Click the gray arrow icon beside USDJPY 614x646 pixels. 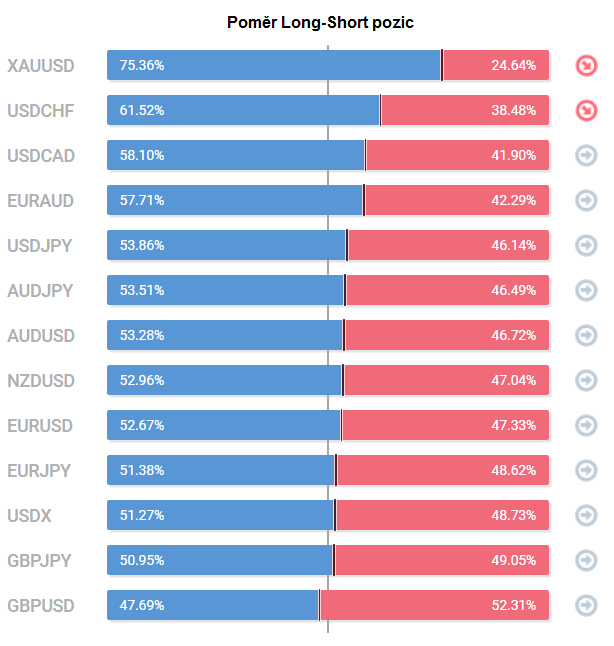pos(586,245)
